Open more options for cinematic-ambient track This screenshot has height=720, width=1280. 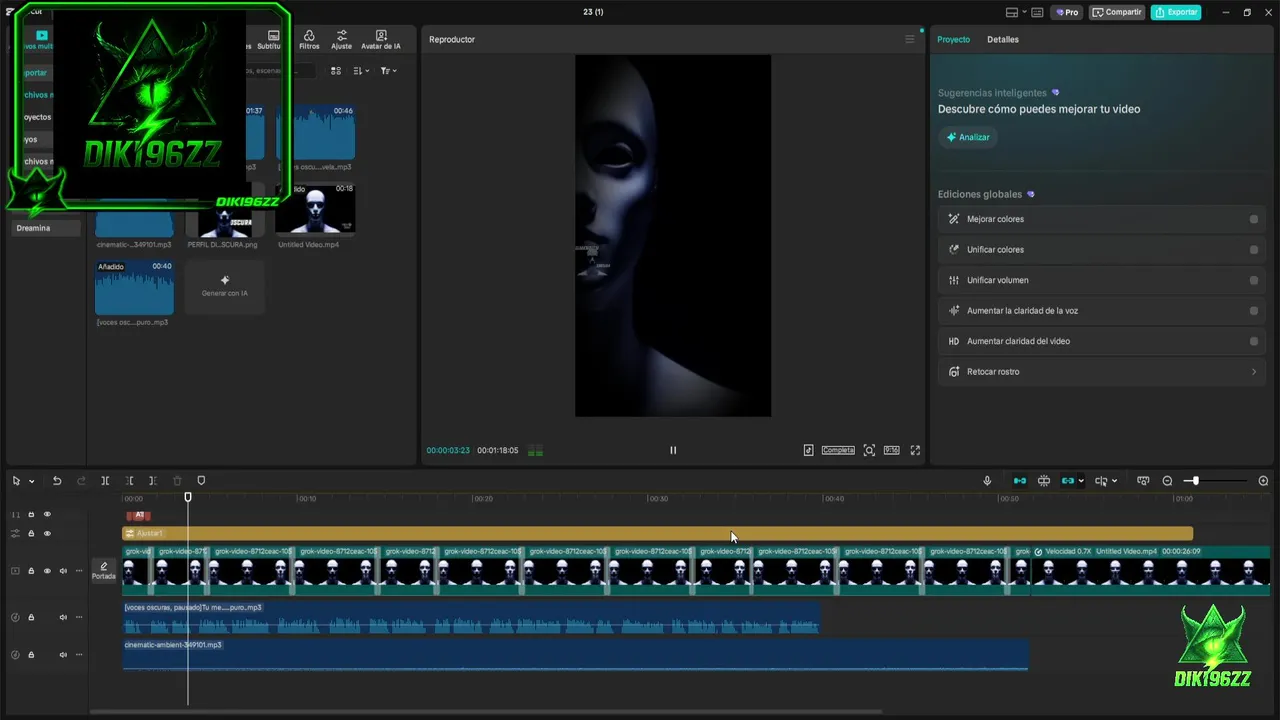pos(79,655)
